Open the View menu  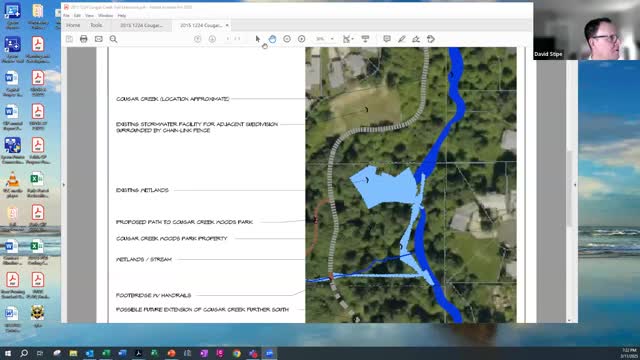point(89,16)
